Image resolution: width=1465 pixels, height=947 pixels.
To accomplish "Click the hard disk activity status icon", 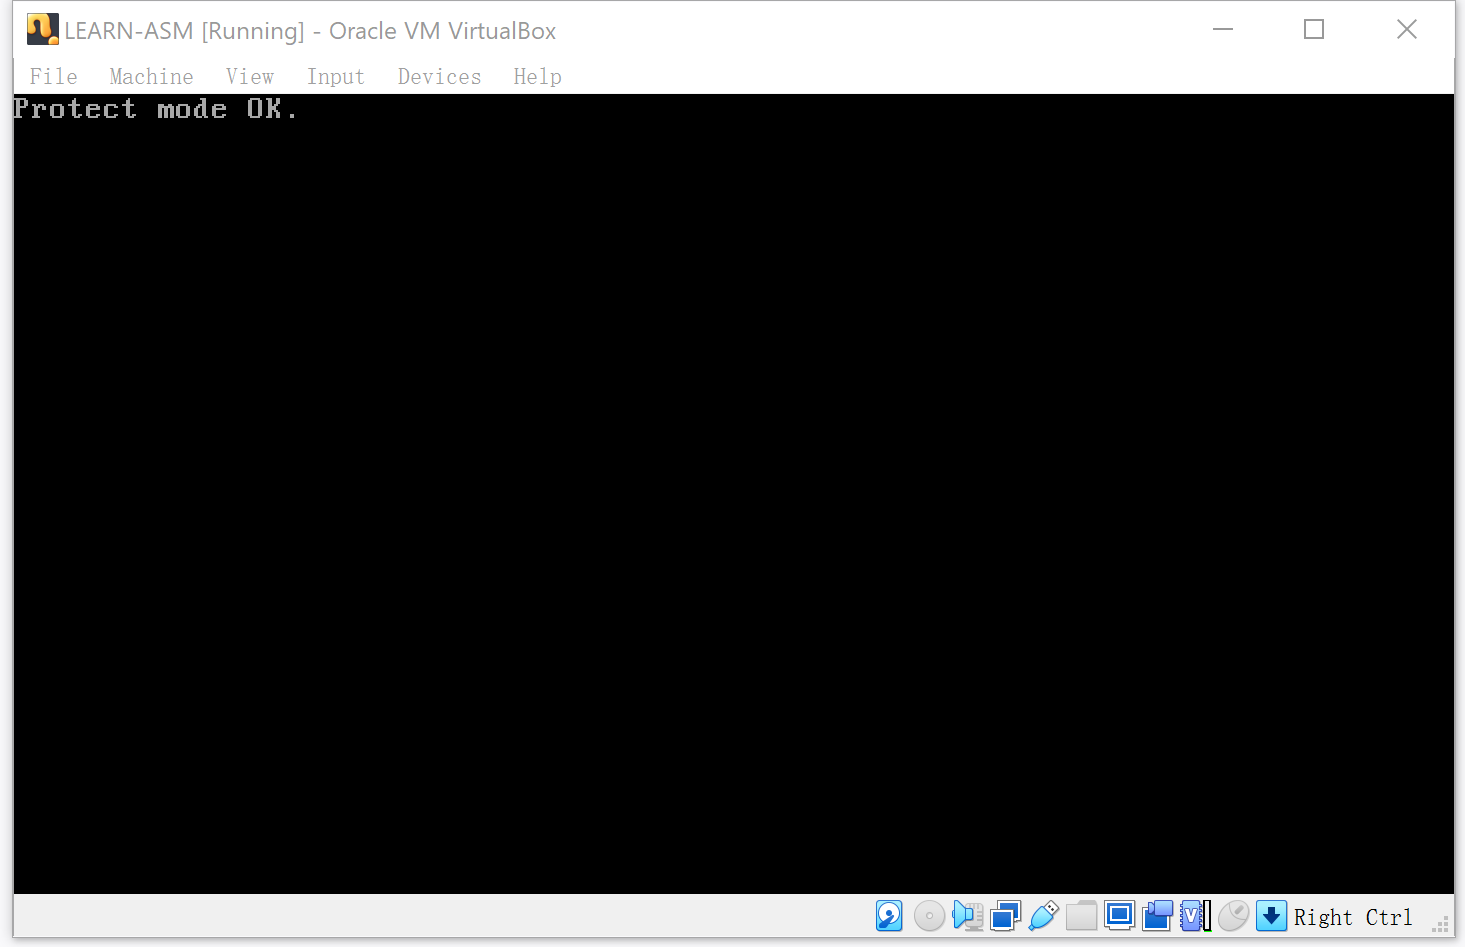I will pos(889,916).
